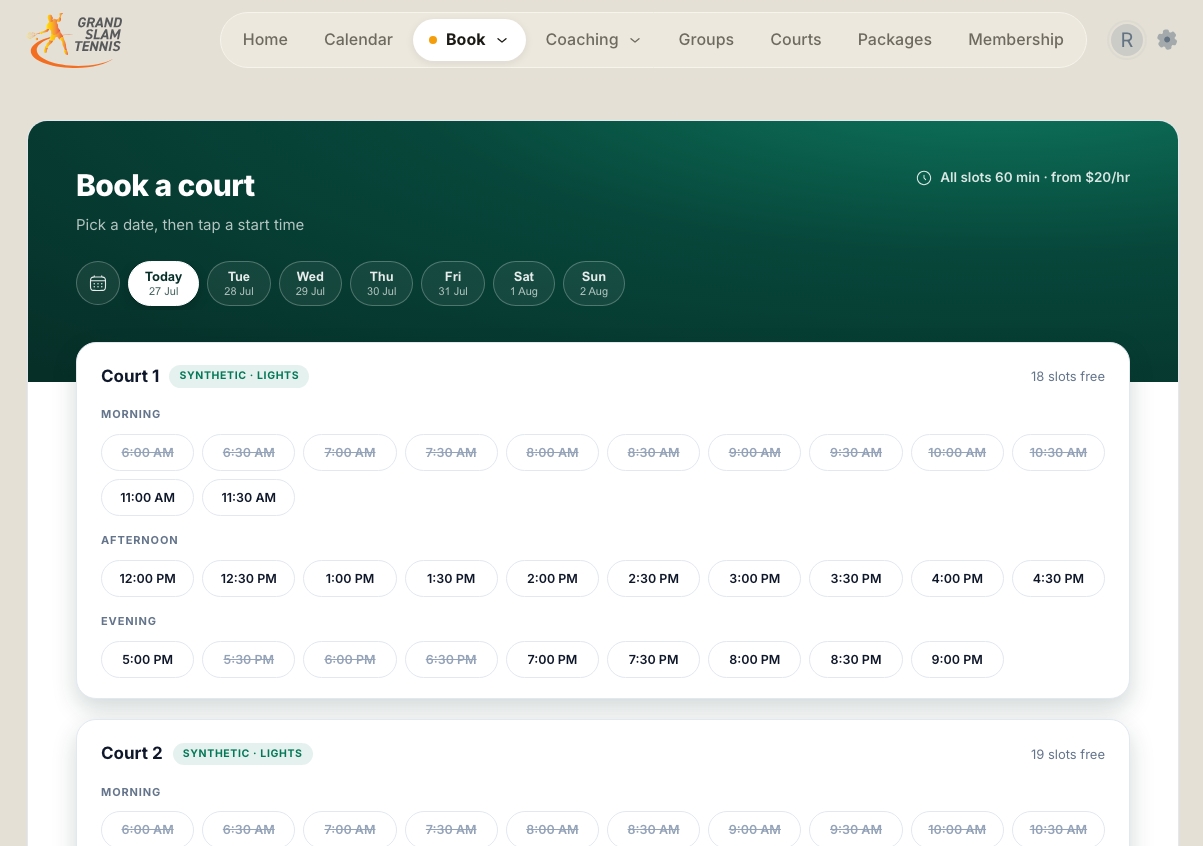
Task: Click Court 1 unavailable 6:00 PM slot
Action: click(x=350, y=659)
